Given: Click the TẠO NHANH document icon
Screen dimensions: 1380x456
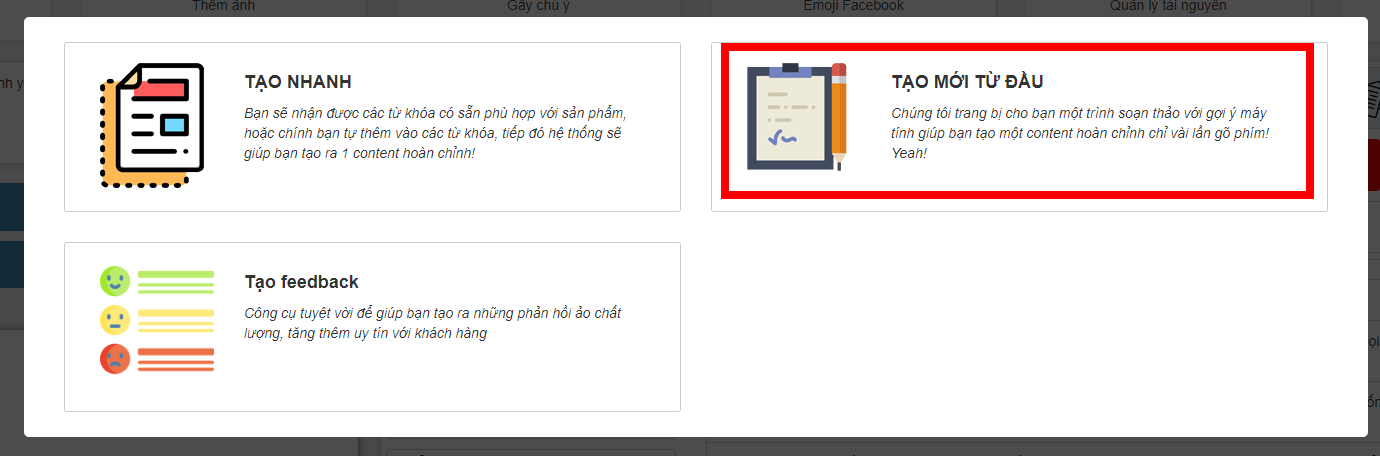Looking at the screenshot, I should click(x=152, y=125).
